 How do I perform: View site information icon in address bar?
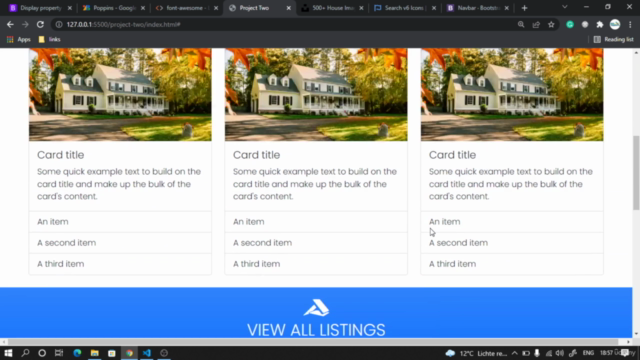(x=59, y=24)
